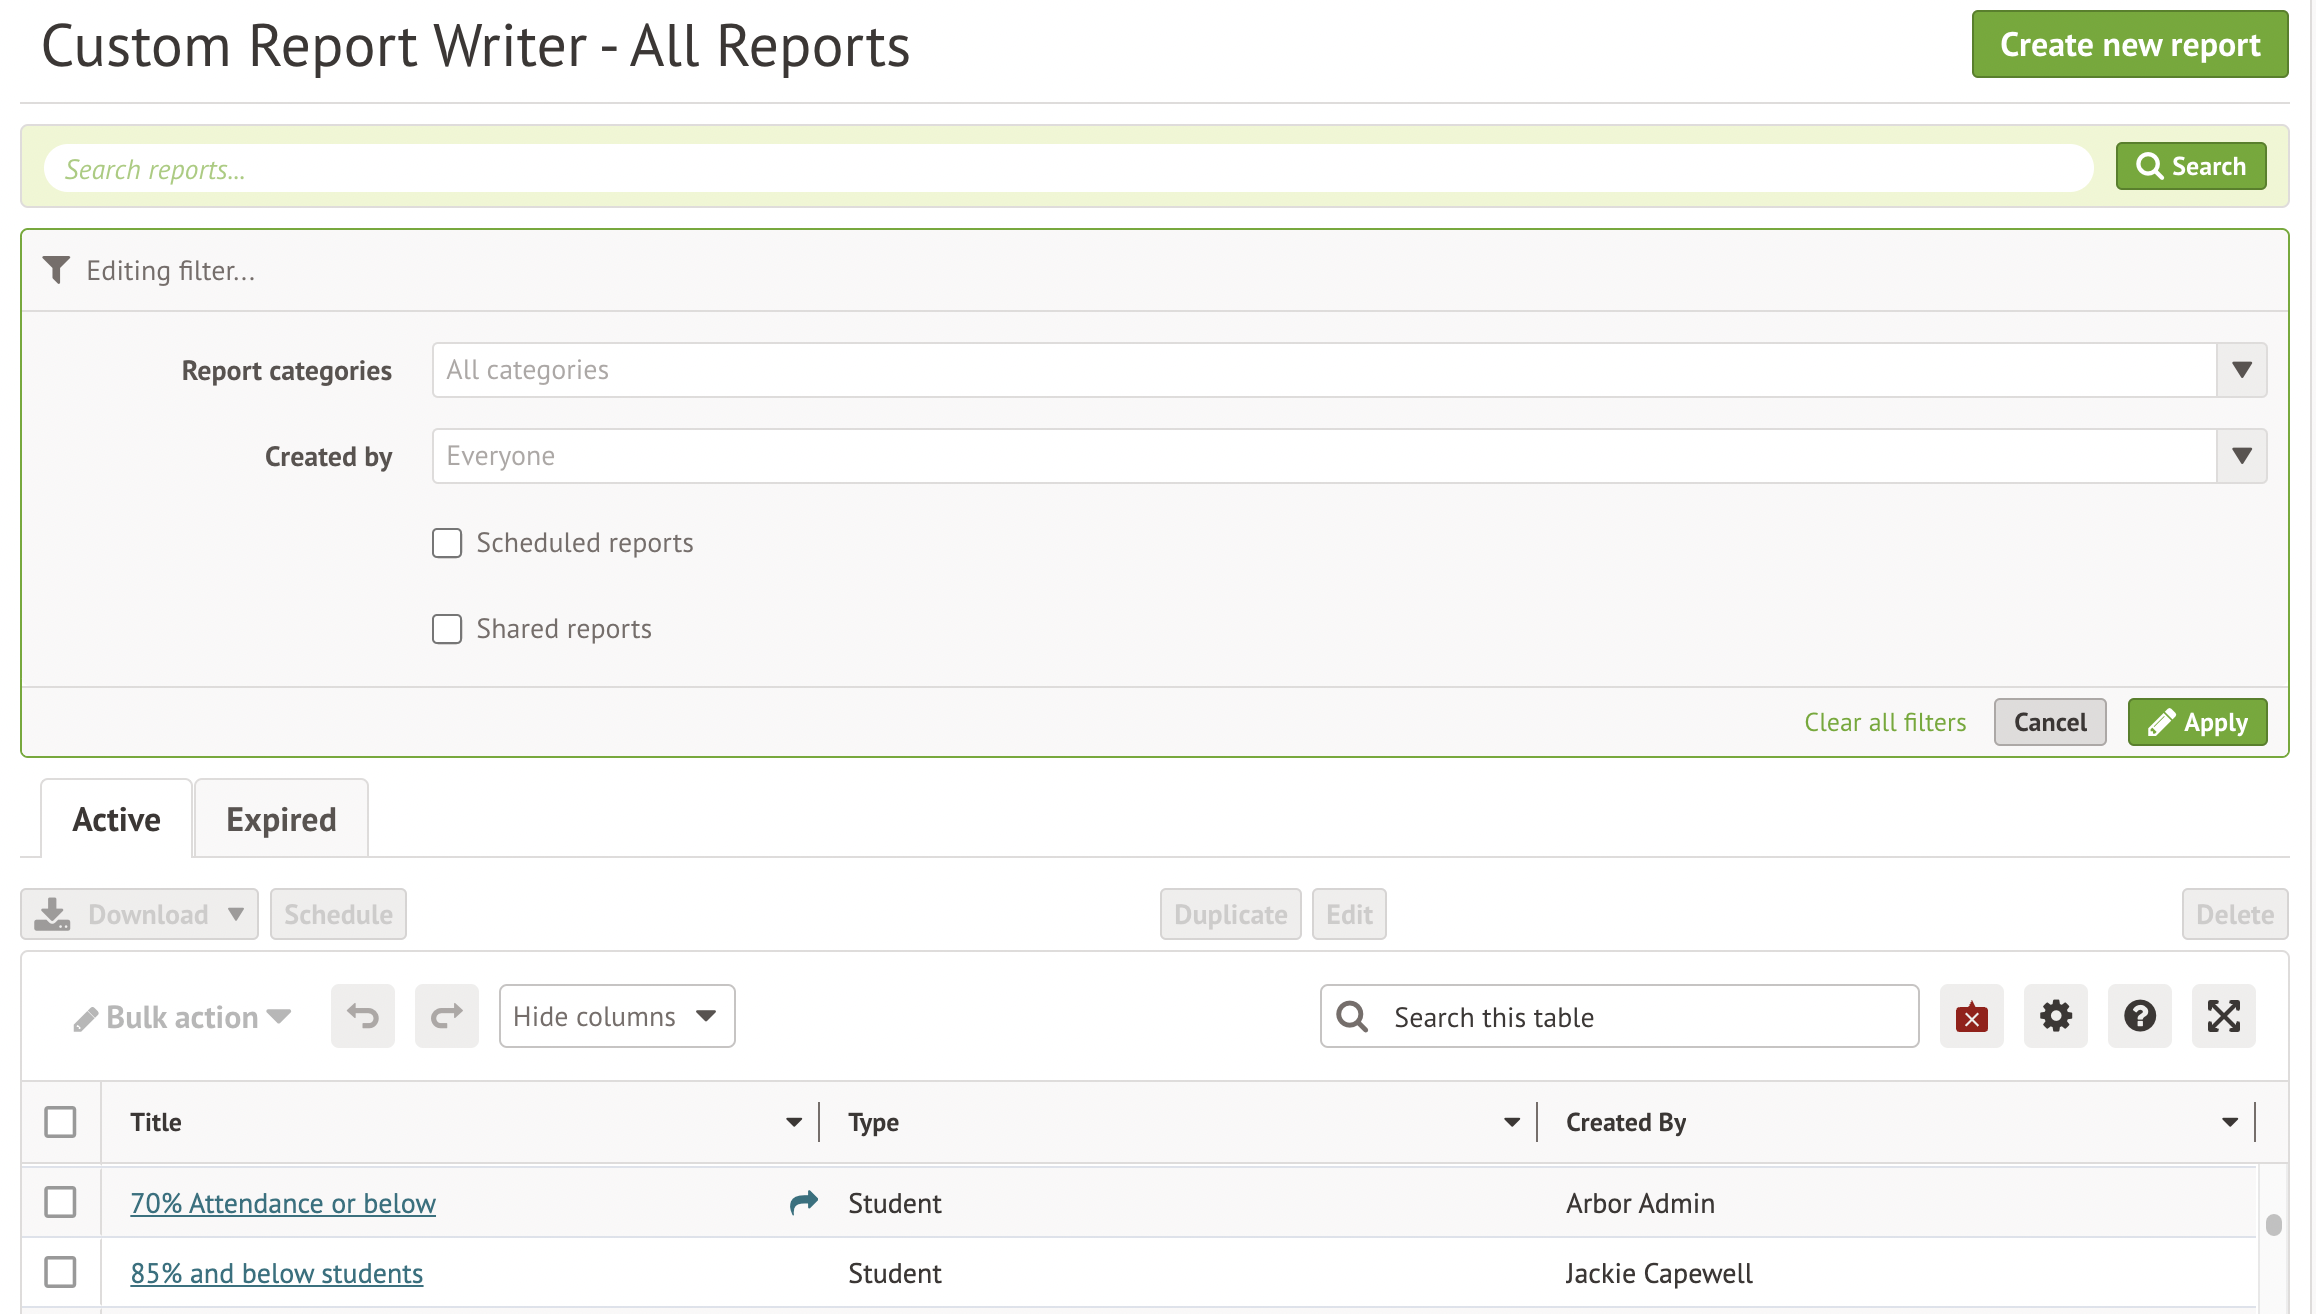Click the Search reports input field

point(1068,169)
